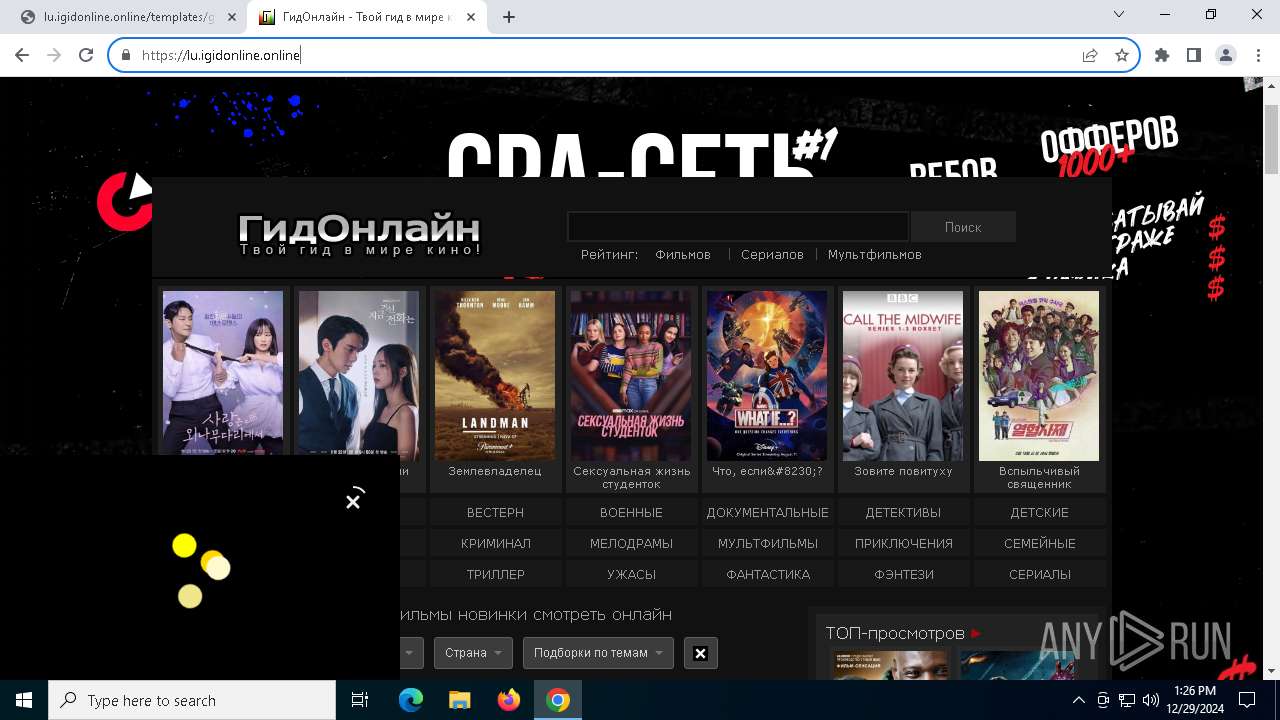
Task: Show the tab search dropdown arrow
Action: coord(1119,15)
